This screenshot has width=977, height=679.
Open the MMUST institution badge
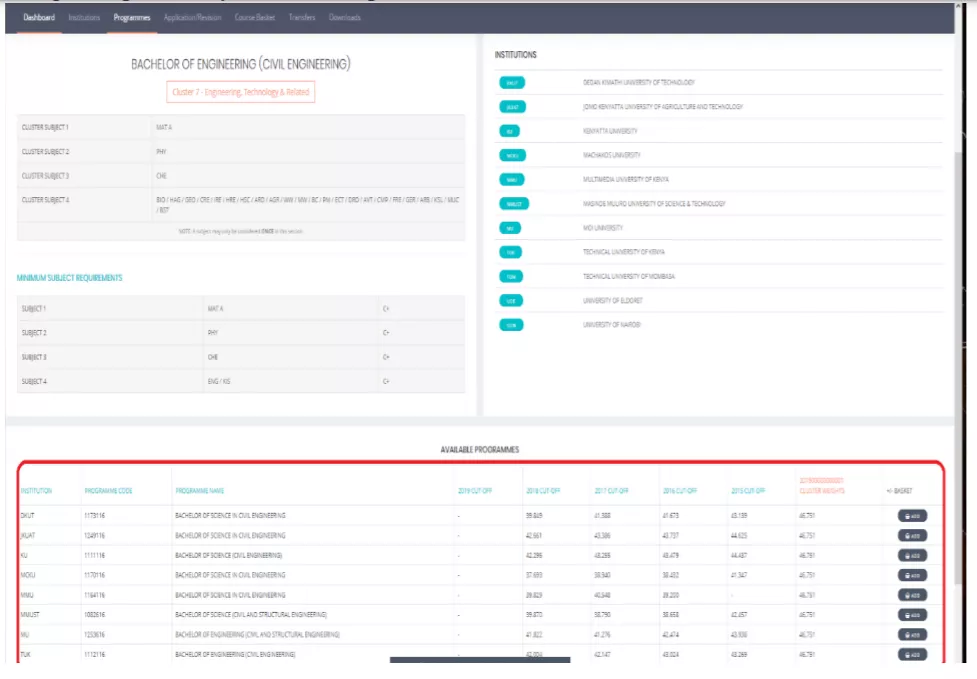pyautogui.click(x=514, y=204)
